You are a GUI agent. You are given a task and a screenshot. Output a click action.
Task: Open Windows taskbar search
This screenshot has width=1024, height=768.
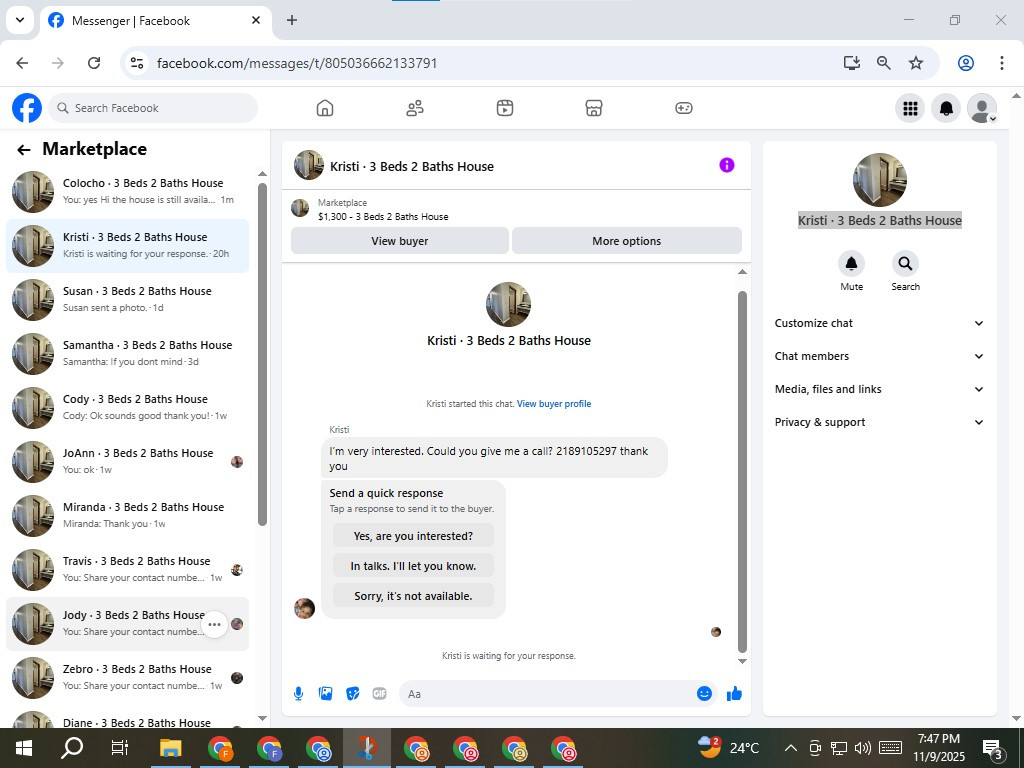click(x=72, y=748)
